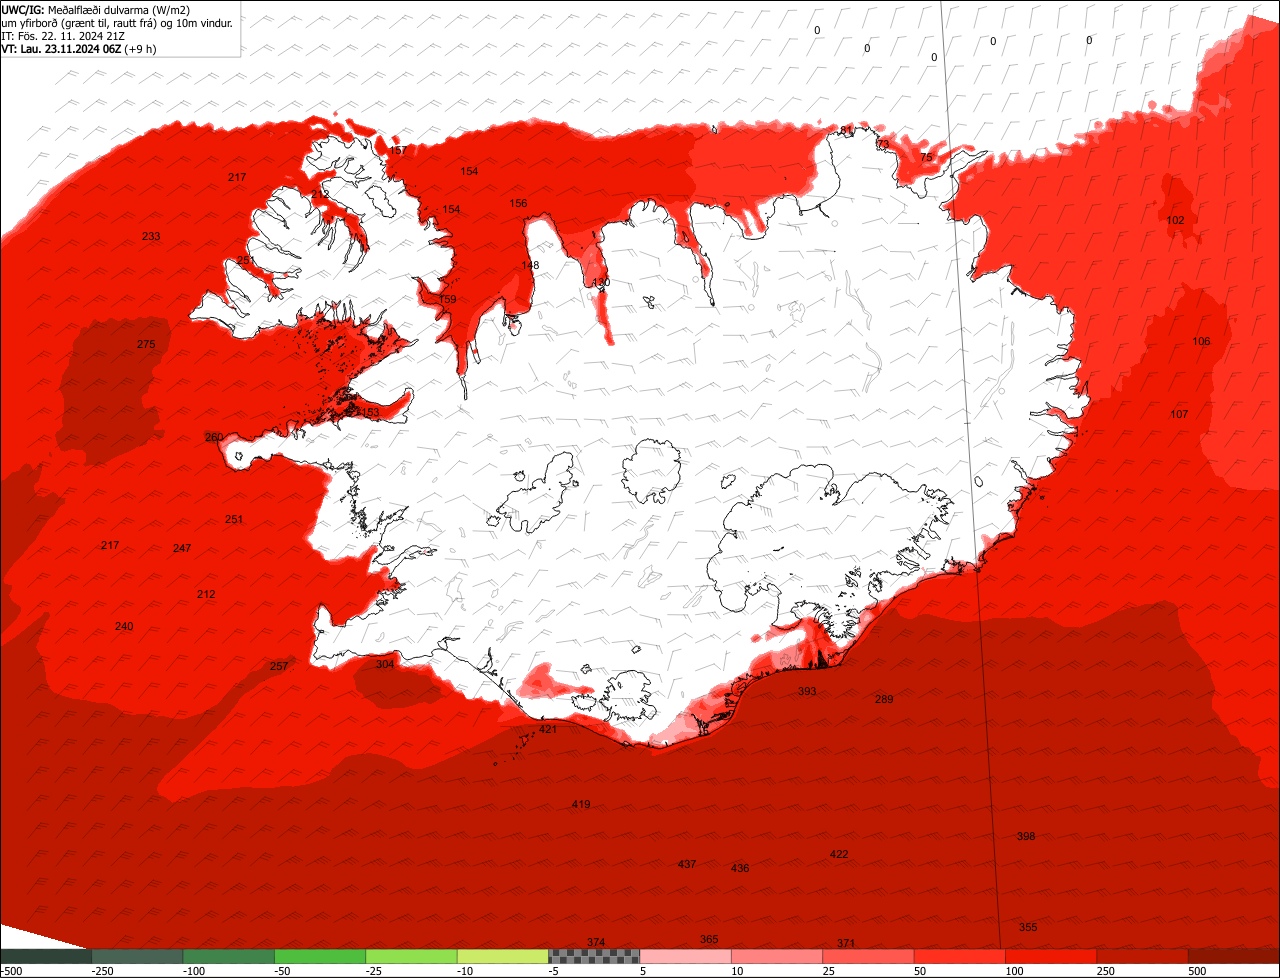This screenshot has width=1280, height=978.
Task: Click the map value 371 near the bottom edge
Action: coord(846,944)
